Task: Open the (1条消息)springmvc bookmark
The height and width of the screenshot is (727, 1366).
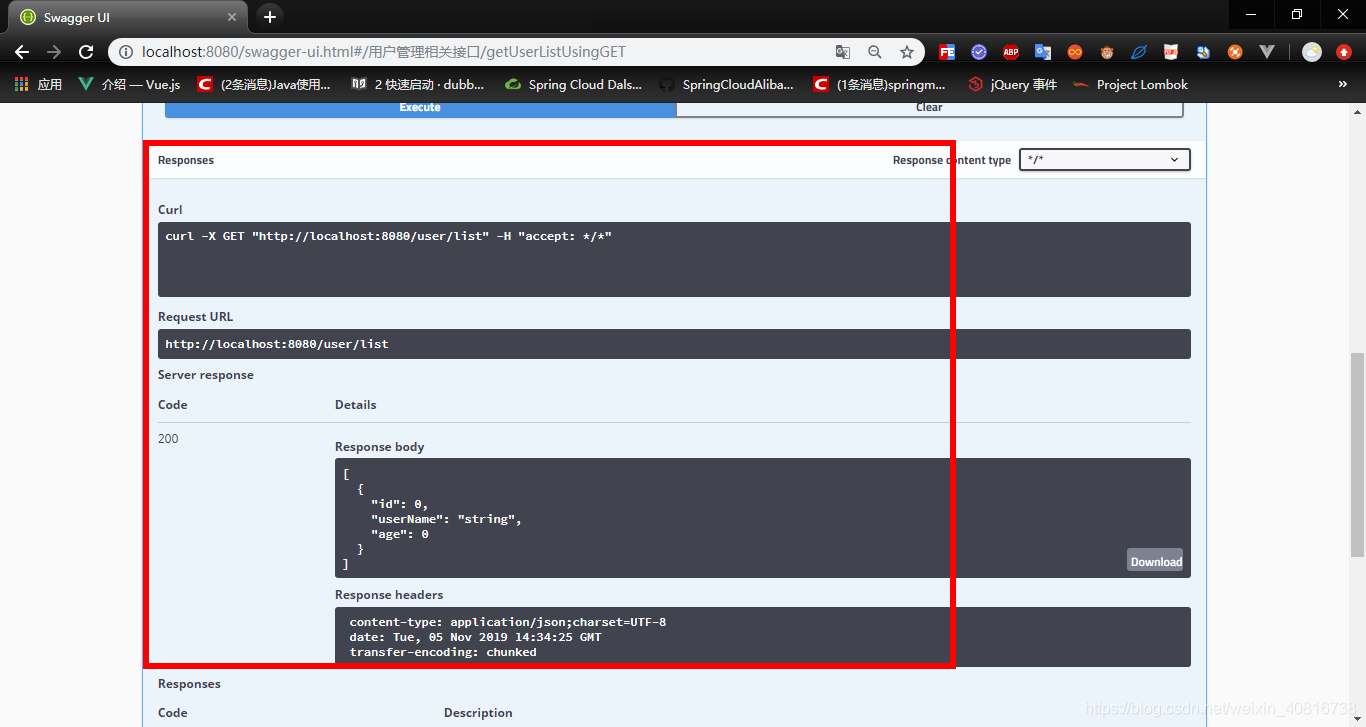Action: pos(880,85)
